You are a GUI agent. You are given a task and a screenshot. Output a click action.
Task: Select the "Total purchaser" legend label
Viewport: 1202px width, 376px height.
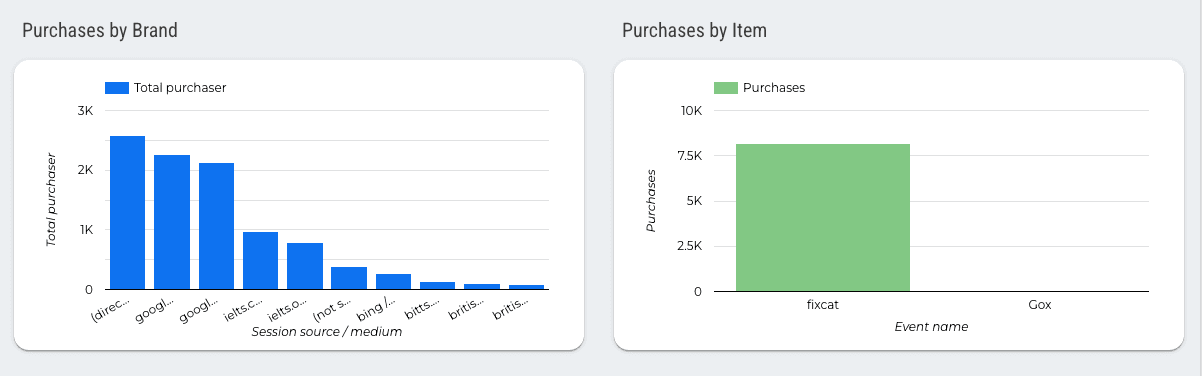click(x=180, y=88)
